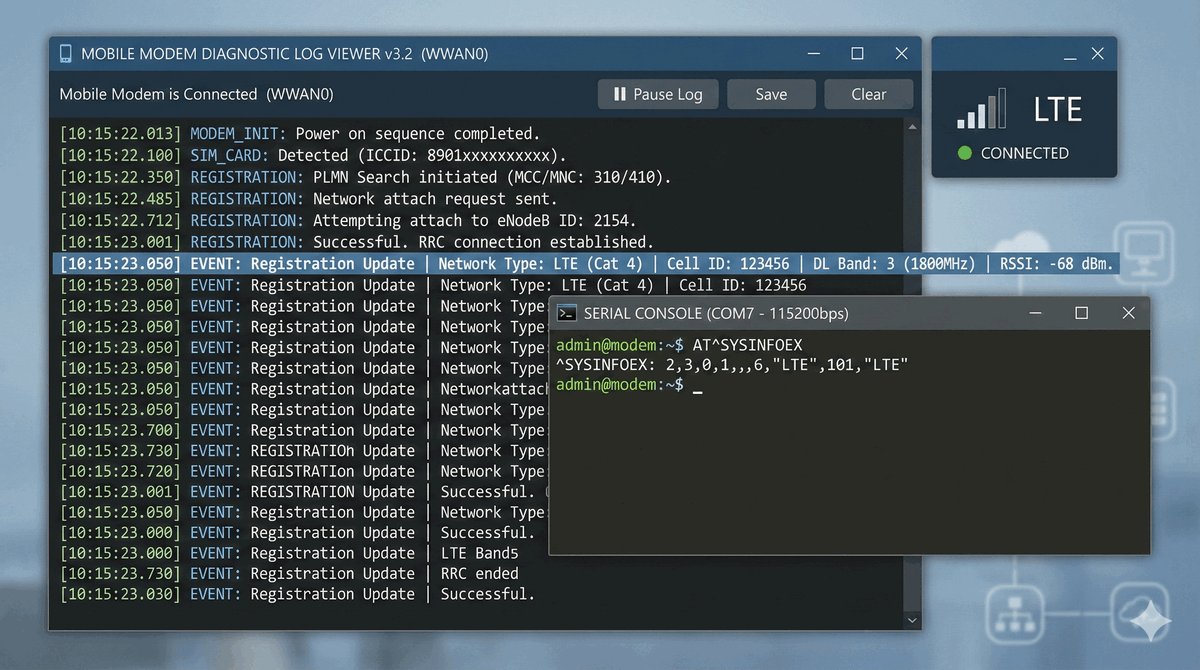Pause the log with Pause Log button
The image size is (1200, 670).
(x=657, y=94)
